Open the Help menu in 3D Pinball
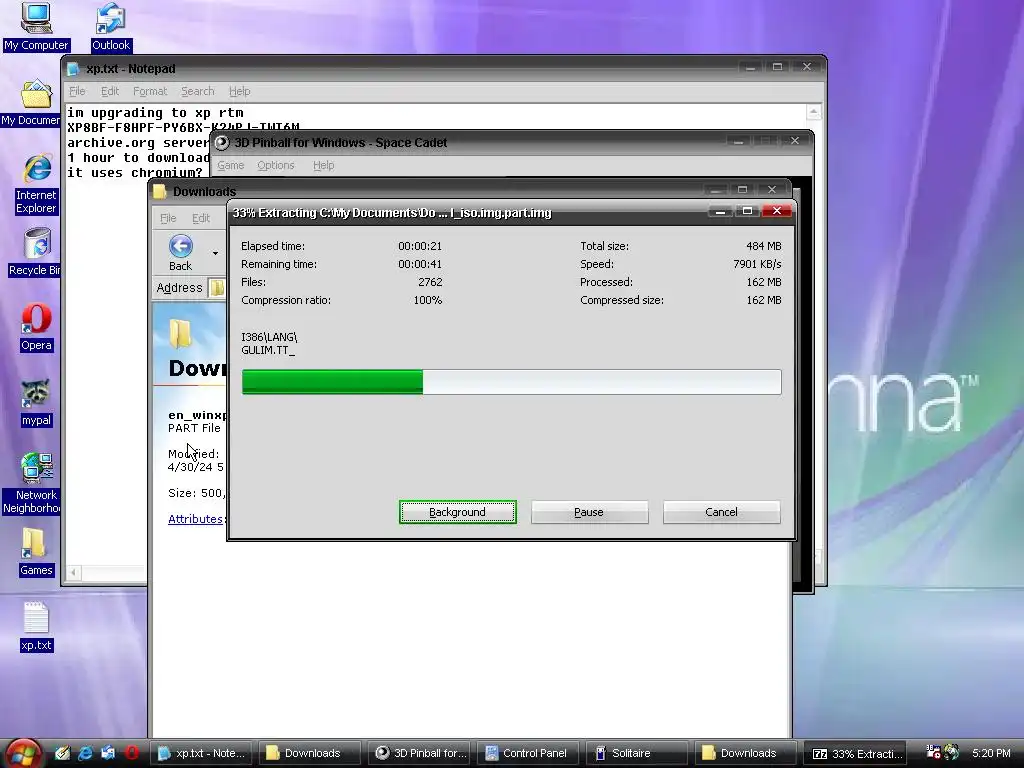The width and height of the screenshot is (1024, 768). click(323, 165)
